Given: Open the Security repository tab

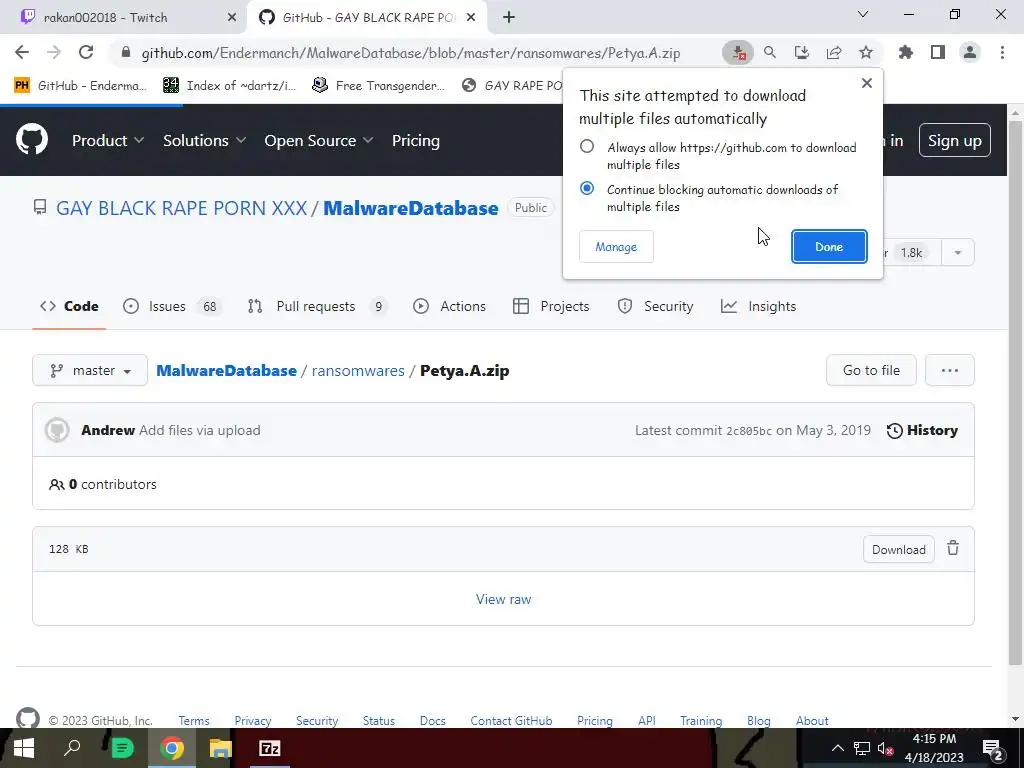Looking at the screenshot, I should tap(656, 306).
